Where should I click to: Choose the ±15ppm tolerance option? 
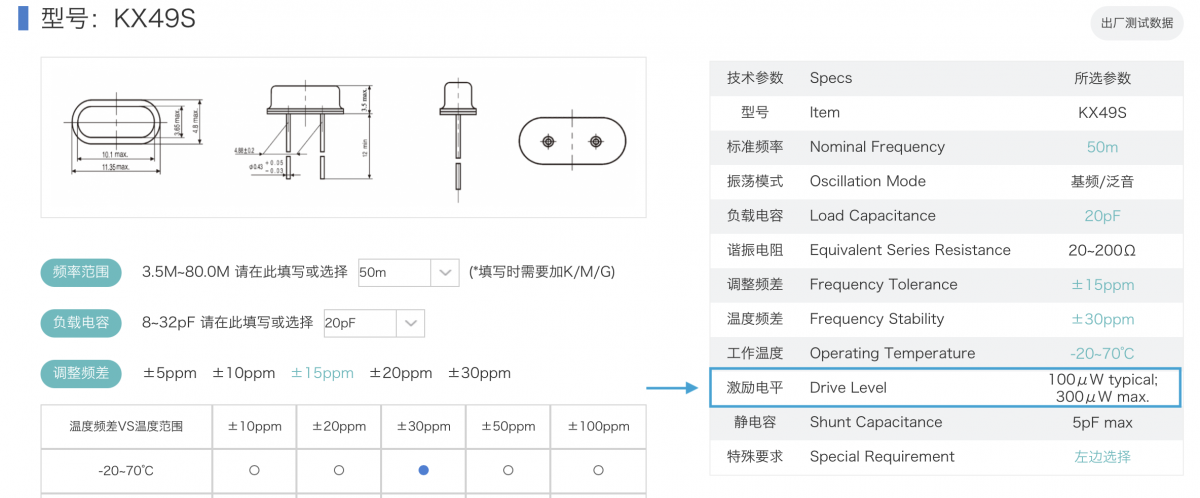click(322, 373)
